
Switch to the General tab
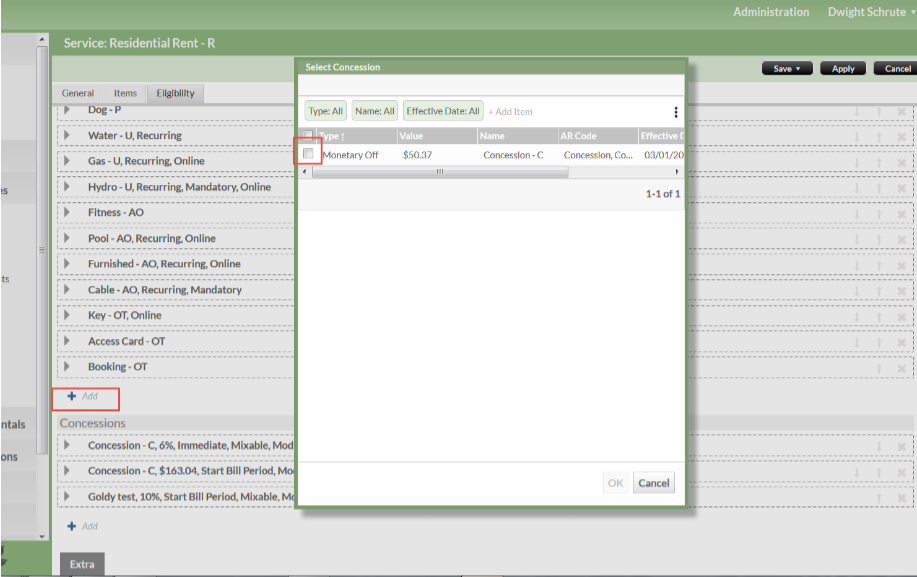pyautogui.click(x=78, y=93)
